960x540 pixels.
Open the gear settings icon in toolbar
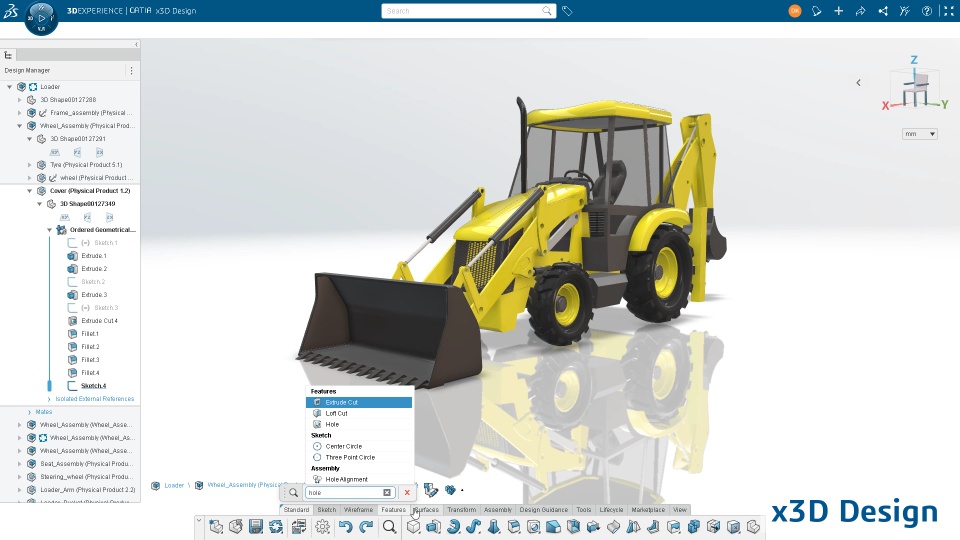coord(323,527)
